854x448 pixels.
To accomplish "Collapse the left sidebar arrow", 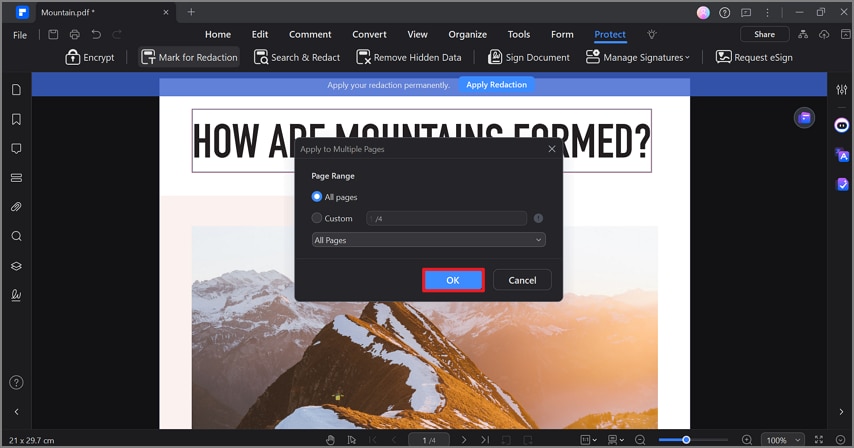I will point(16,412).
